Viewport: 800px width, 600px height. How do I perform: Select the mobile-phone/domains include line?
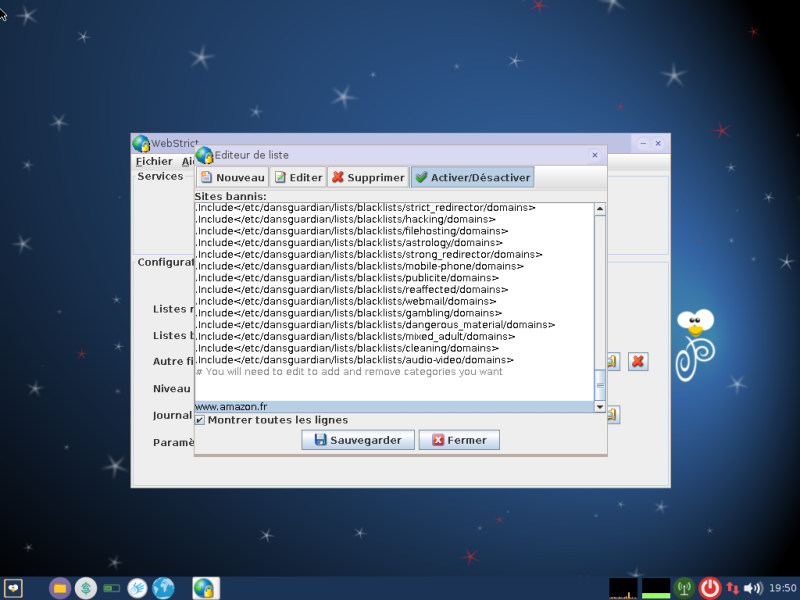click(x=394, y=266)
